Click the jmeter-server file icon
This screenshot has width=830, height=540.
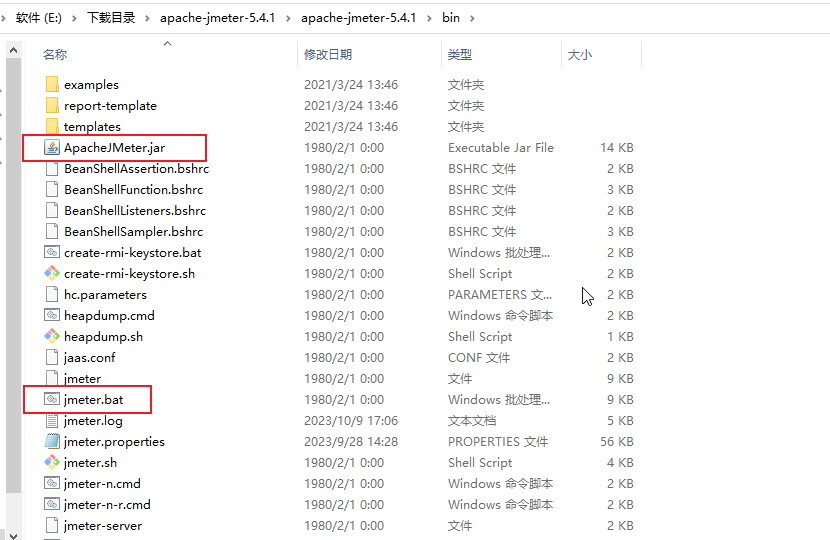pyautogui.click(x=52, y=526)
